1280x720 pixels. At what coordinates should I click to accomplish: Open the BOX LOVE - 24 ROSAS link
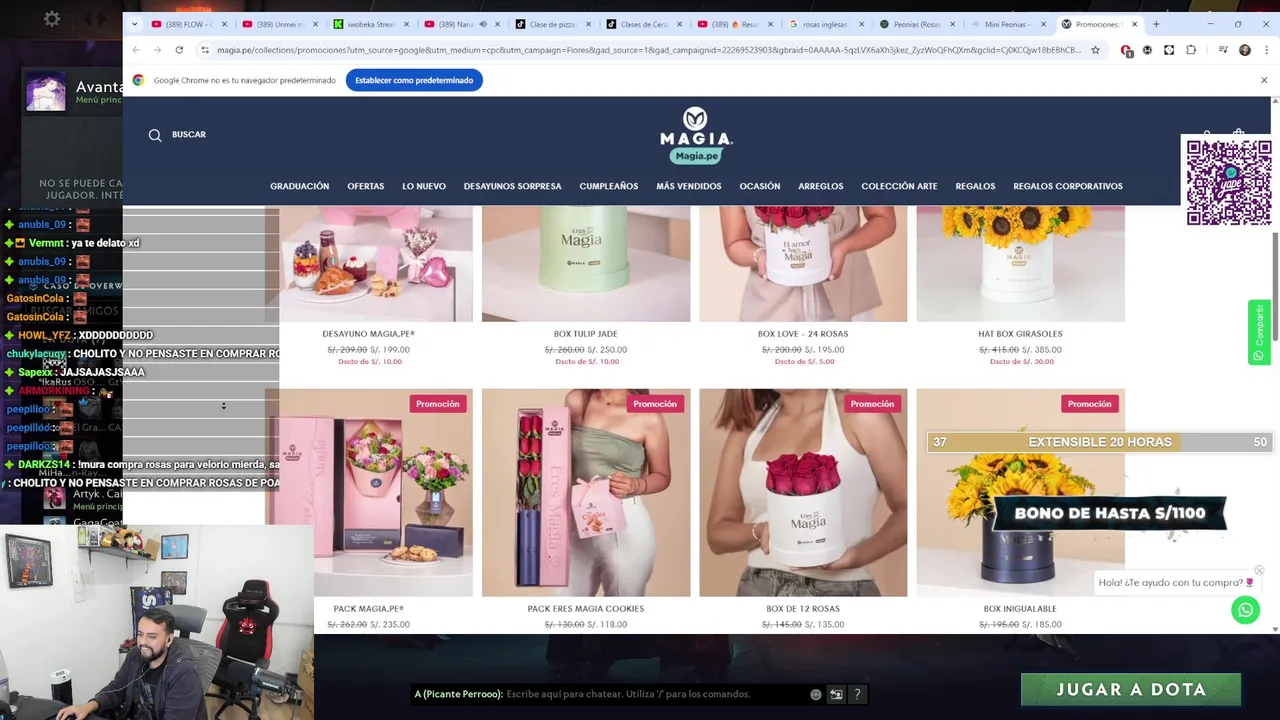click(802, 334)
